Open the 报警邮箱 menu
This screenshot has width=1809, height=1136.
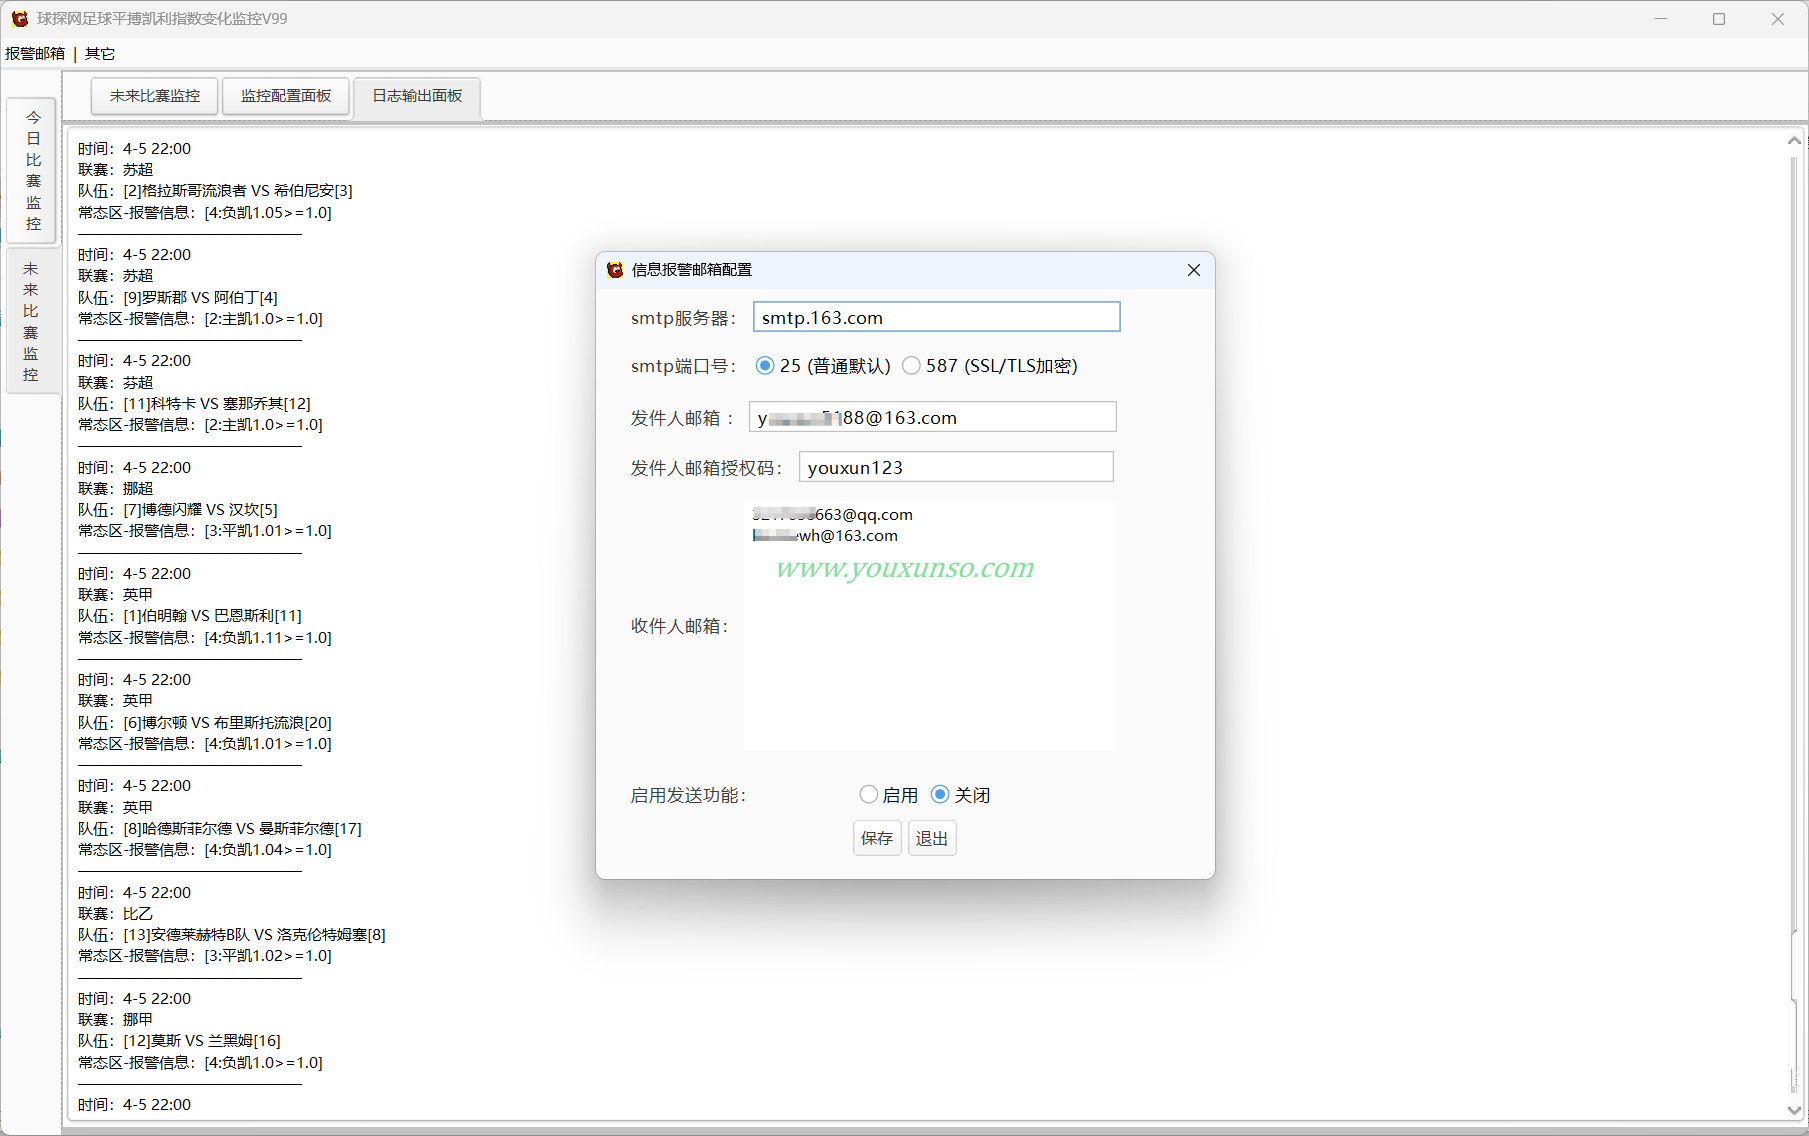coord(35,54)
